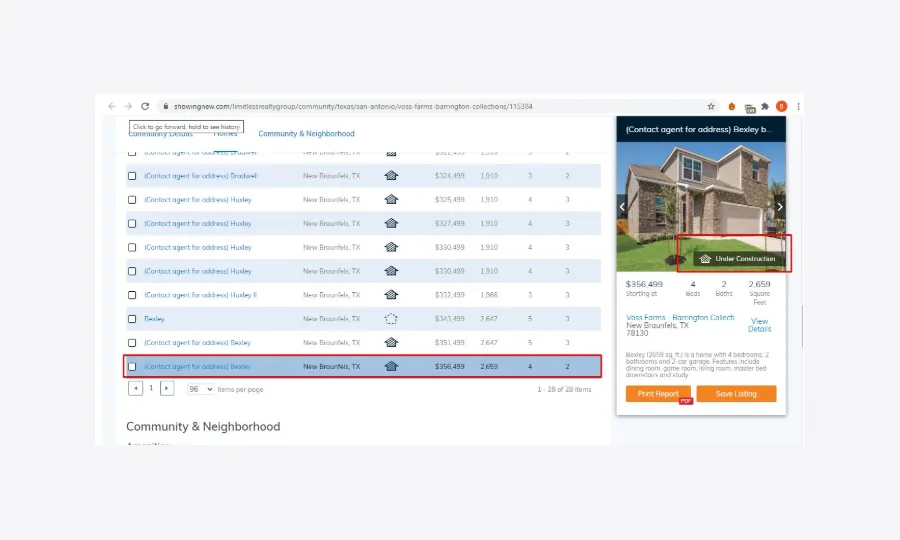
Task: Click the house status icon in the Bradwell $324,499 row
Action: click(x=391, y=176)
